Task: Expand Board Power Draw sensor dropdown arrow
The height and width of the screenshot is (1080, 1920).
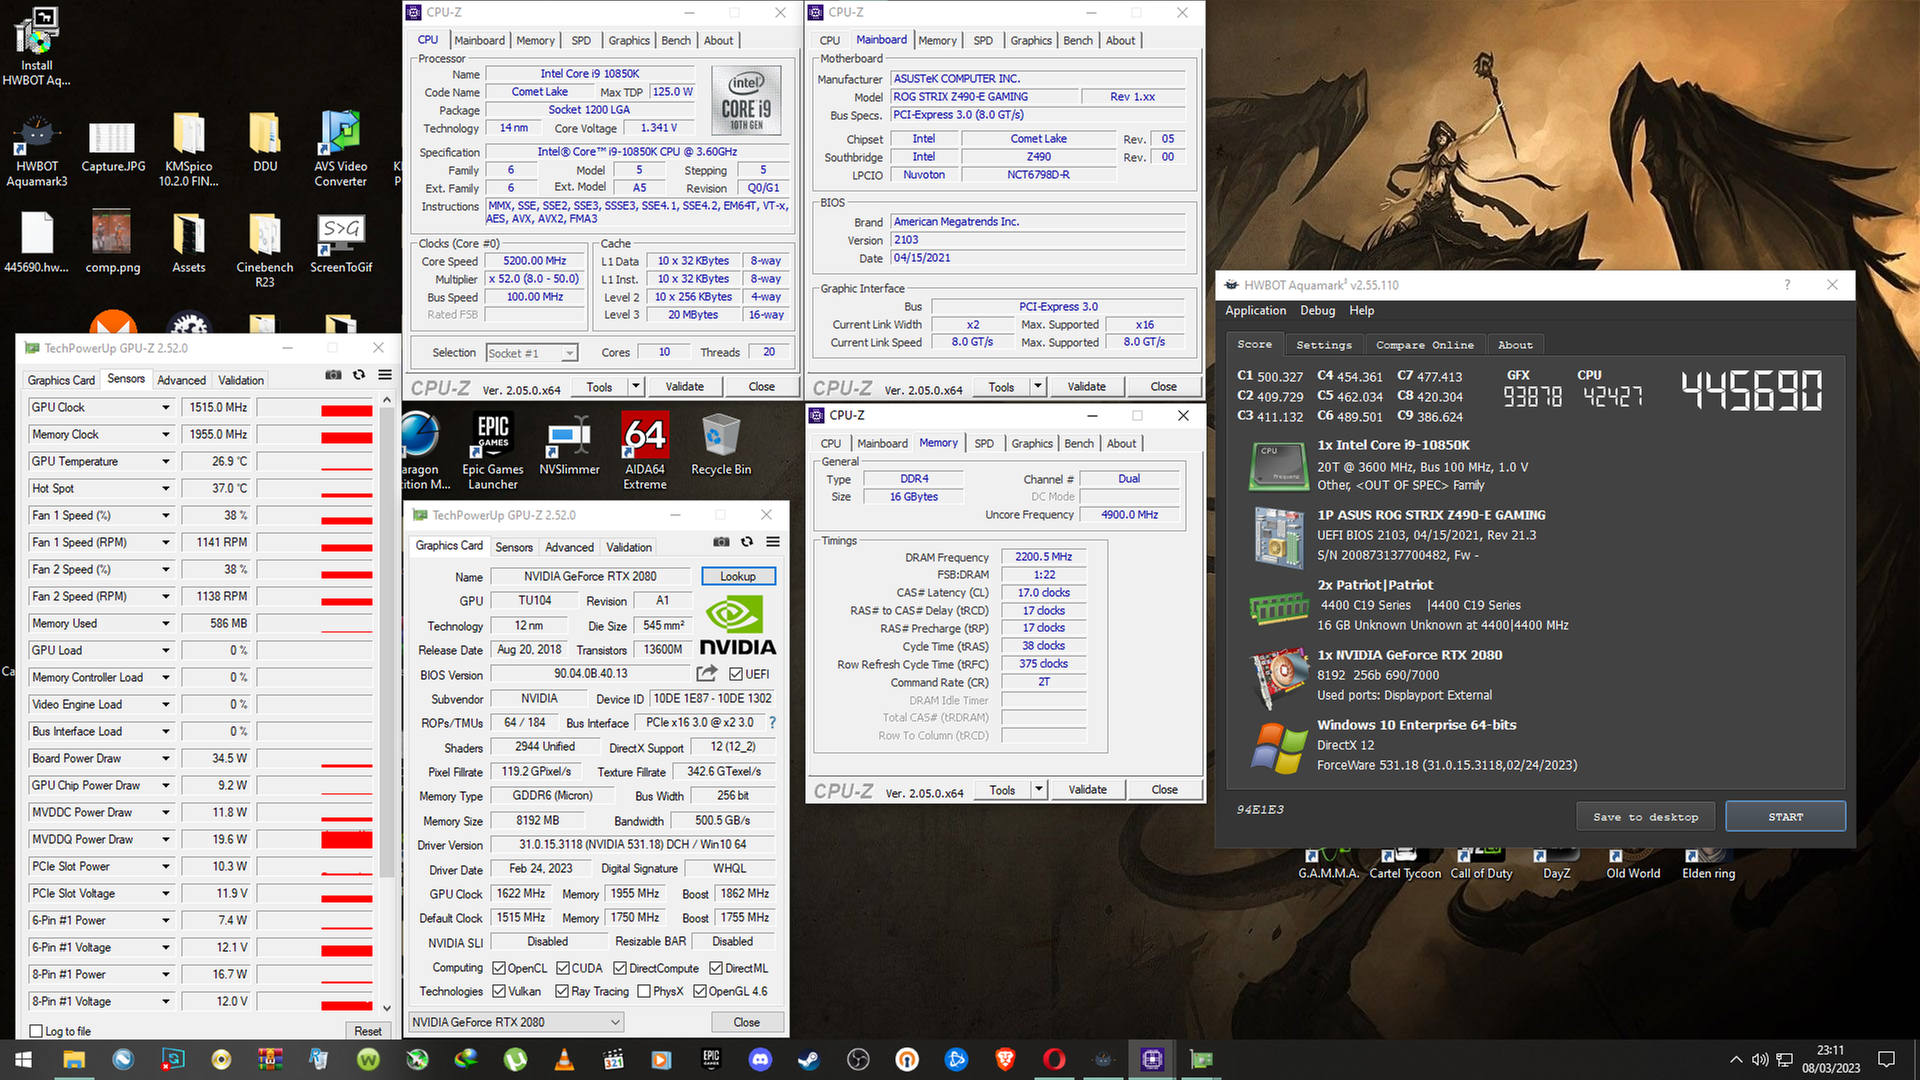Action: 166,758
